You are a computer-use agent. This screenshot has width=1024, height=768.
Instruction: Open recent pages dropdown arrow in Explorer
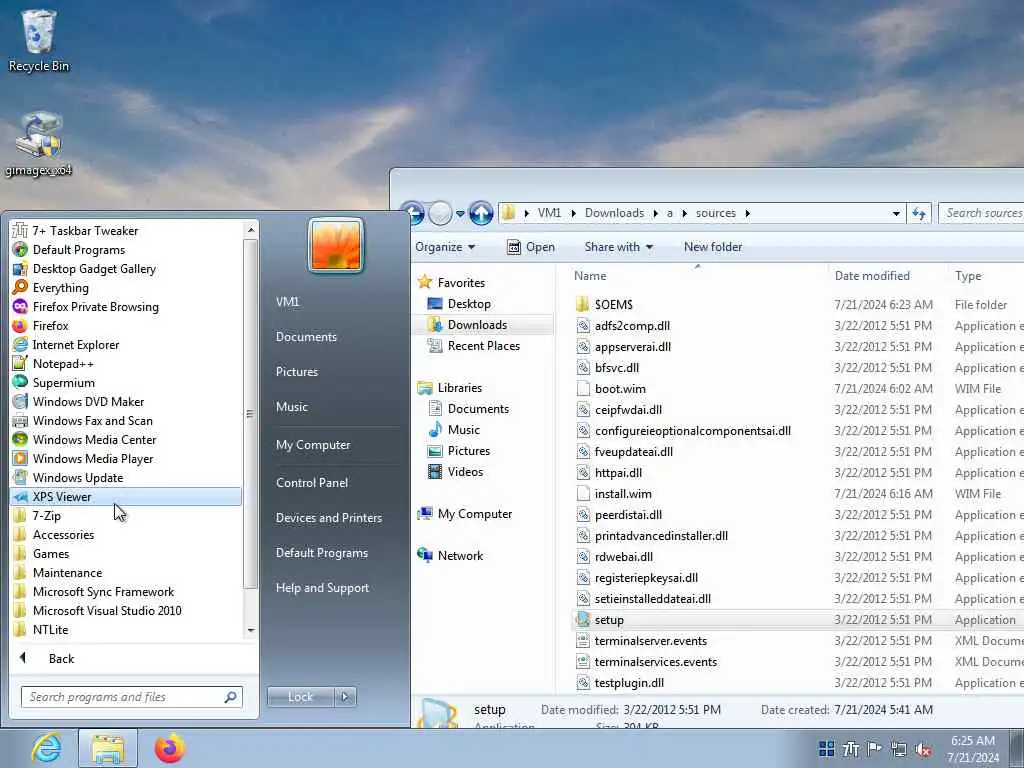(x=460, y=214)
